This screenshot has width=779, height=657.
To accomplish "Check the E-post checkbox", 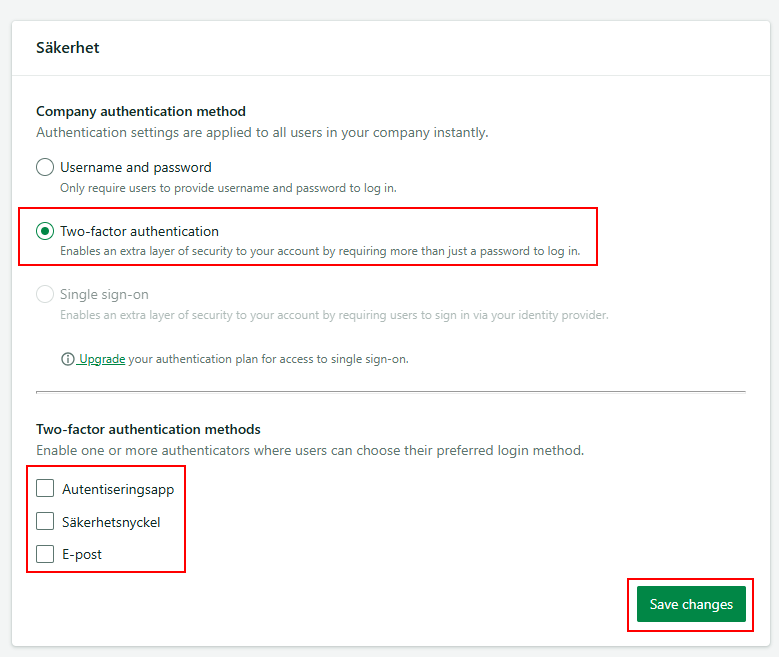I will point(45,554).
